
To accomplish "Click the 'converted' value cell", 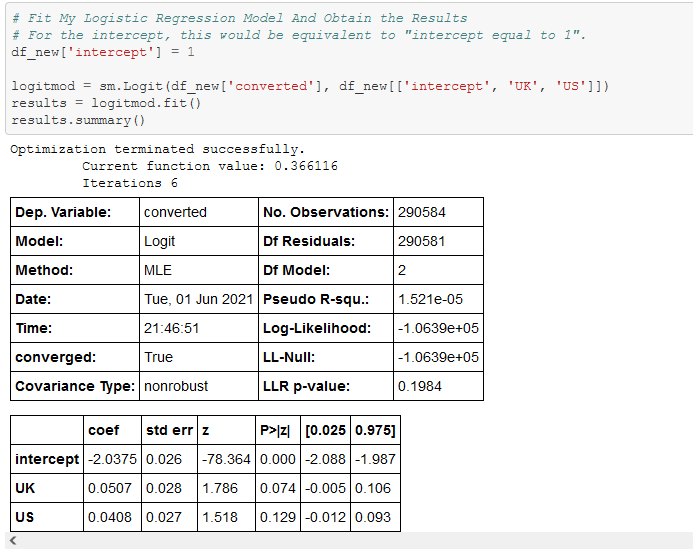I will 199,212.
